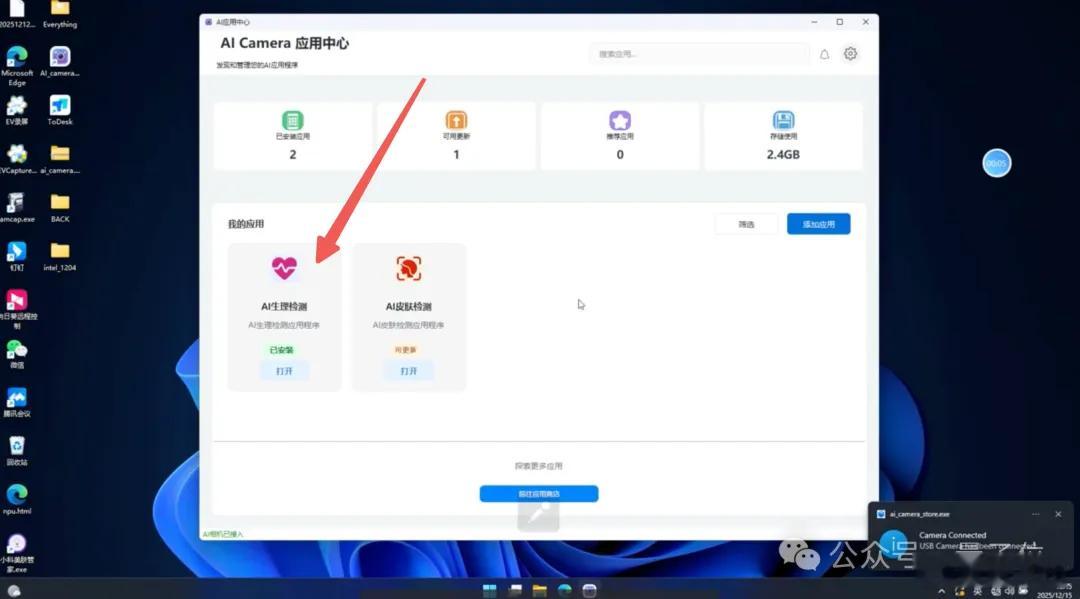
Task: Select the heart icon on AI生理检测 card
Action: point(283,267)
